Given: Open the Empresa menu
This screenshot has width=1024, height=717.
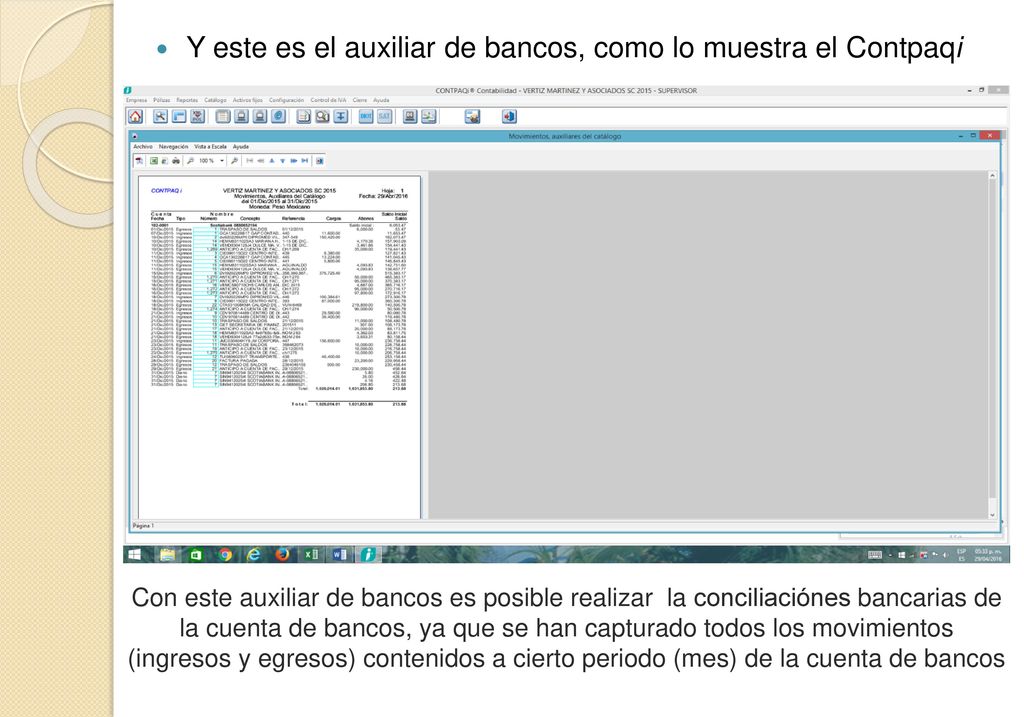Looking at the screenshot, I should pyautogui.click(x=136, y=100).
